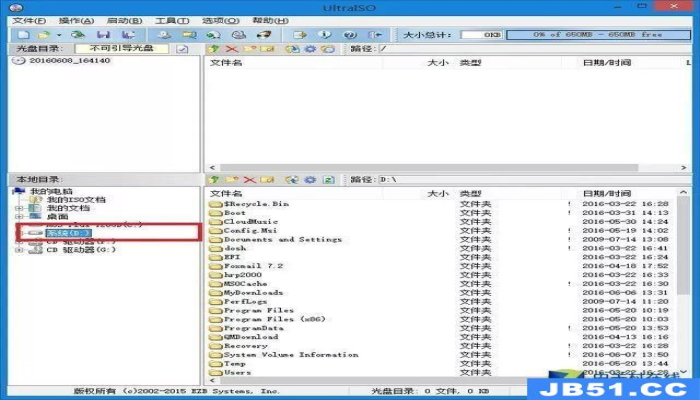Click the Mount to virtual drive icon
Image resolution: width=700 pixels, height=400 pixels.
tap(239, 34)
